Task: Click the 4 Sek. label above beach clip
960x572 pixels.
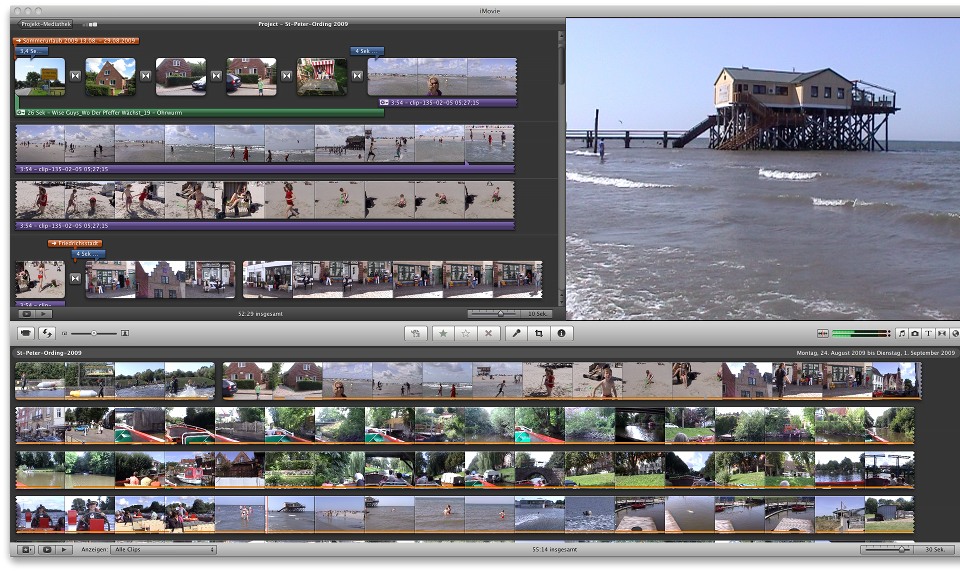Action: (367, 51)
